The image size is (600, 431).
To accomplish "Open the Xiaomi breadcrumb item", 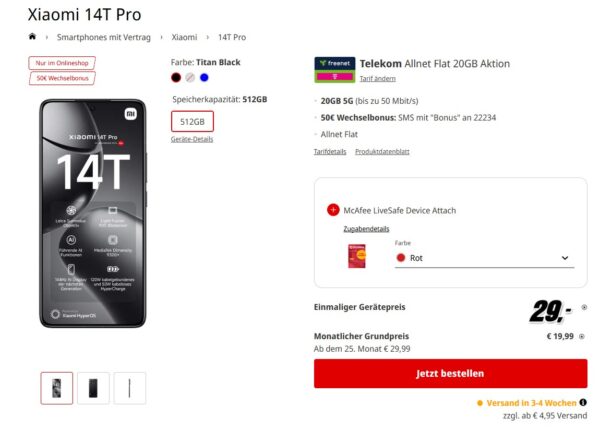I will (x=184, y=37).
